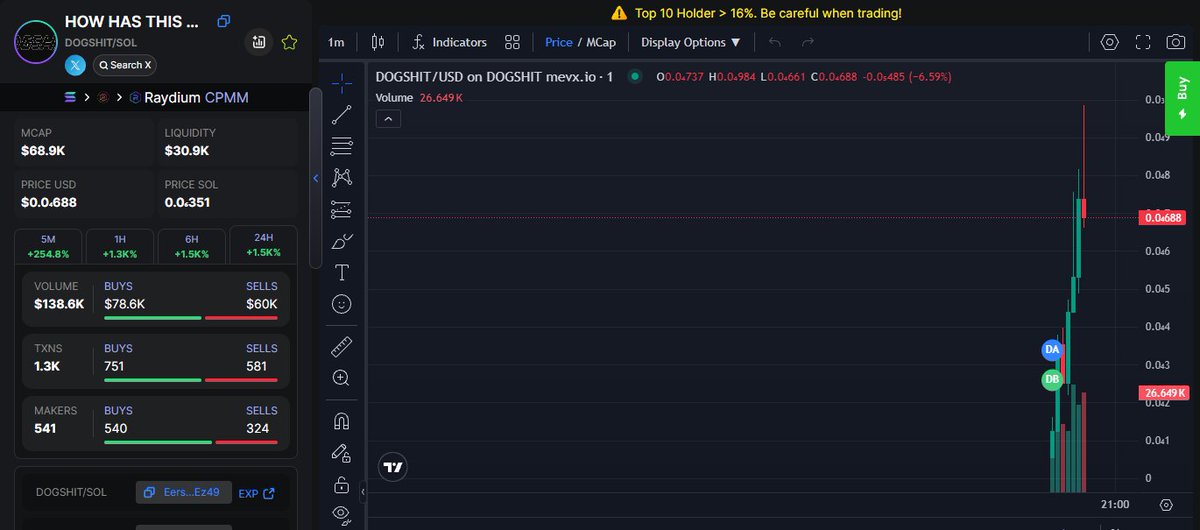Click the DA trade marker on chart
Screen dimensions: 1200x530
pos(1052,350)
